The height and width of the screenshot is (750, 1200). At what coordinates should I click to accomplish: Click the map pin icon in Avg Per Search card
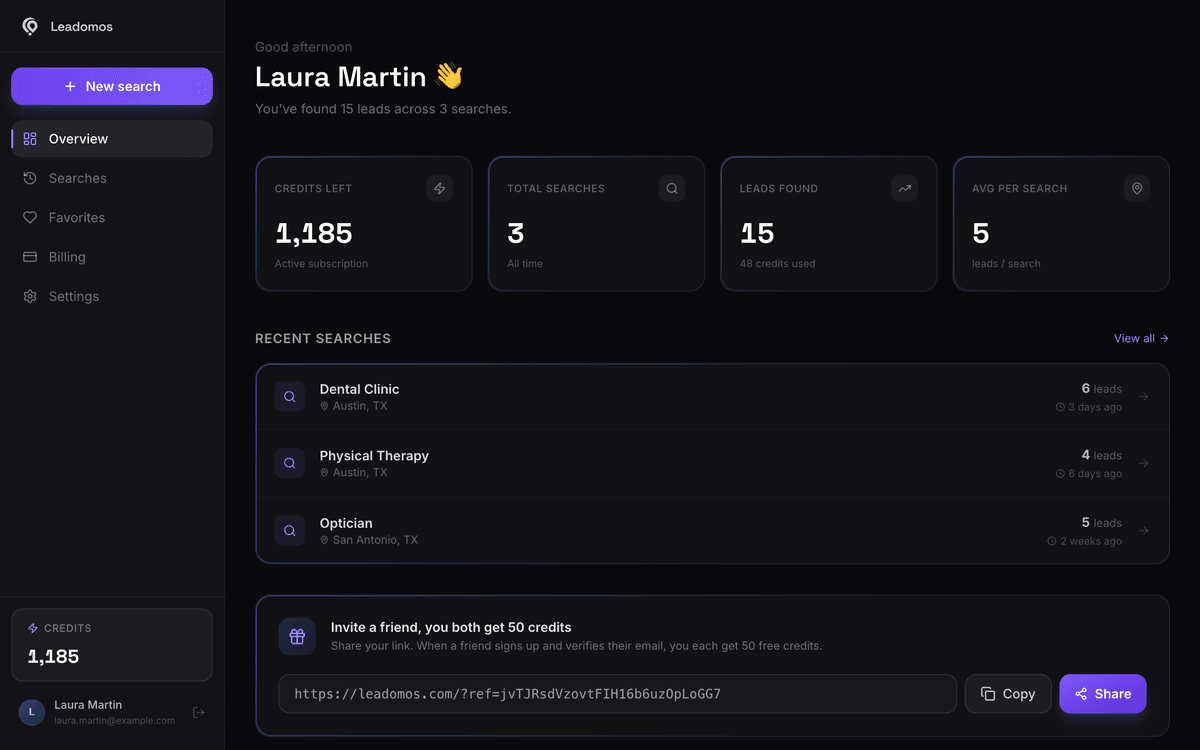[x=1136, y=188]
